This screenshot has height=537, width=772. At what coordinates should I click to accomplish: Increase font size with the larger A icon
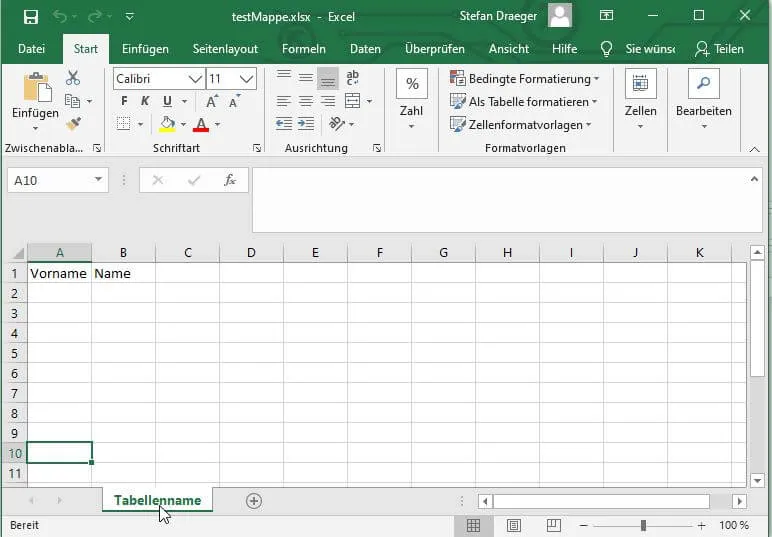(x=212, y=101)
